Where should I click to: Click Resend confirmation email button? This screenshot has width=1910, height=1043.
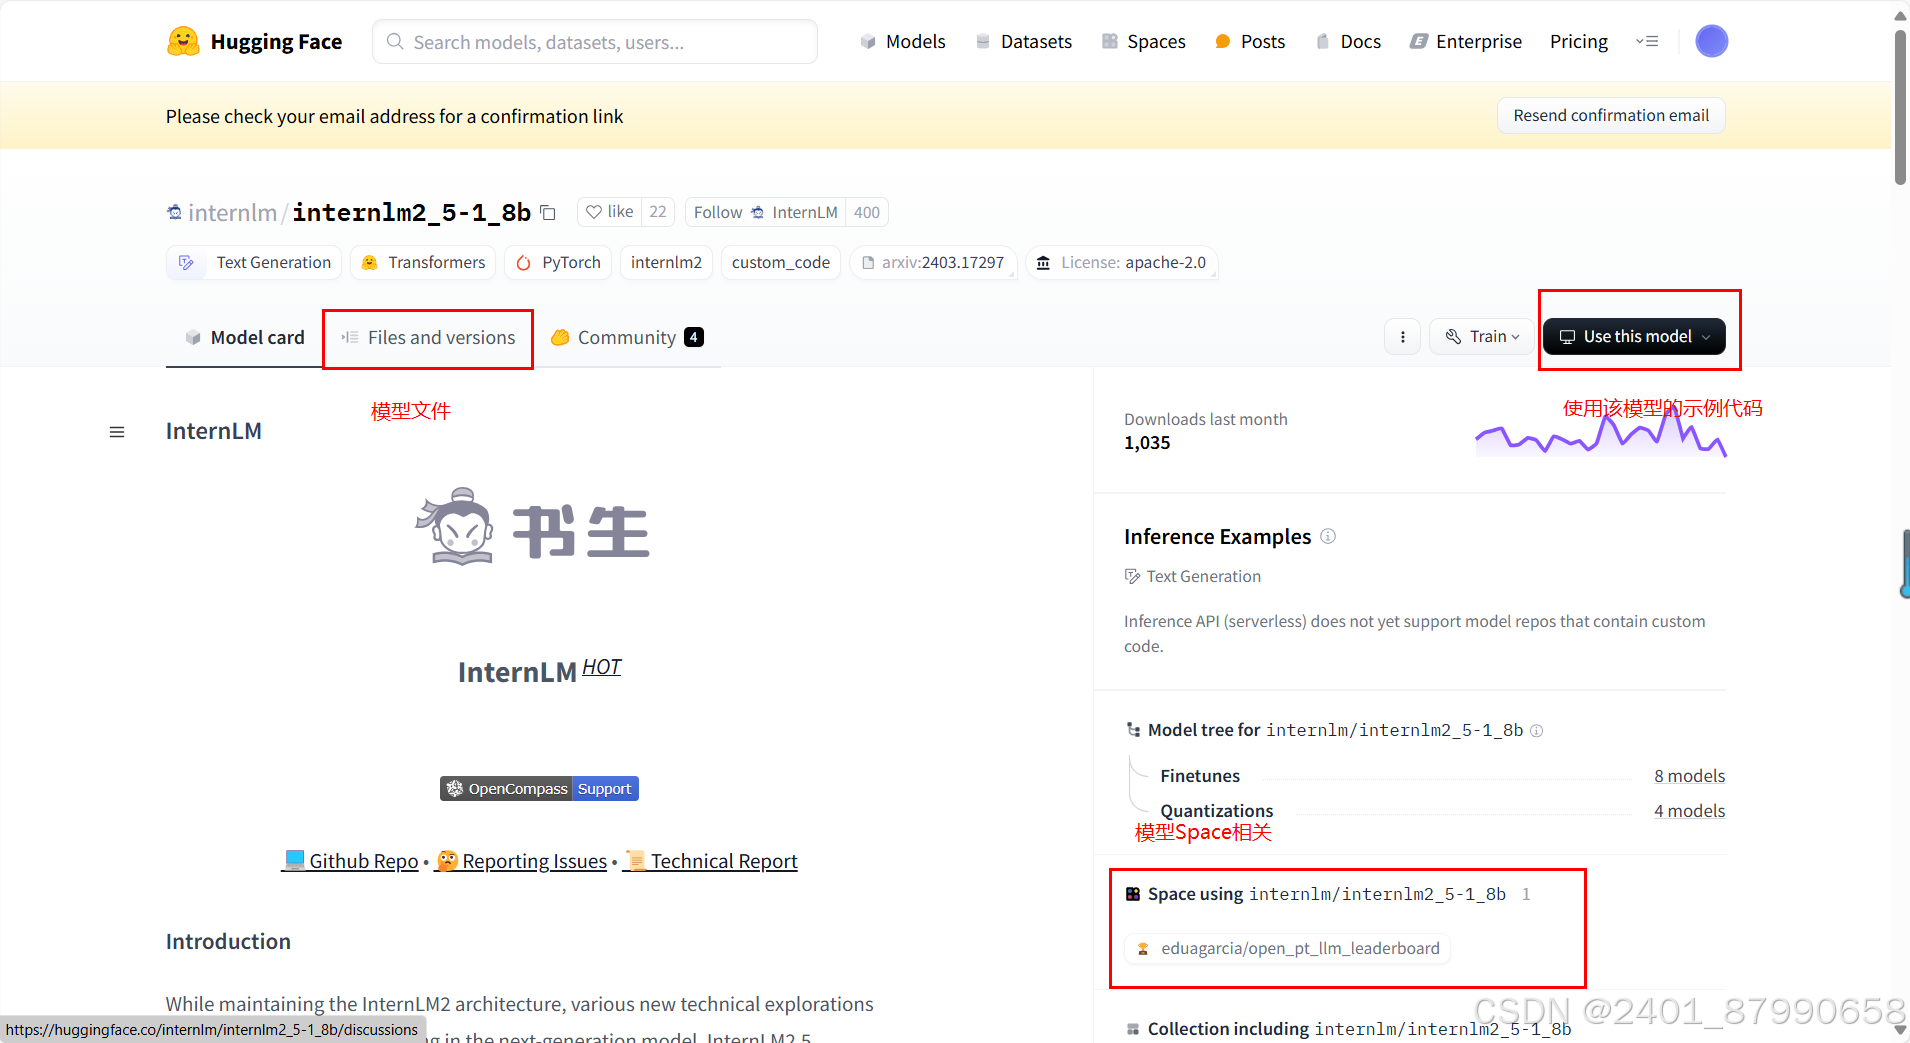[x=1611, y=116]
